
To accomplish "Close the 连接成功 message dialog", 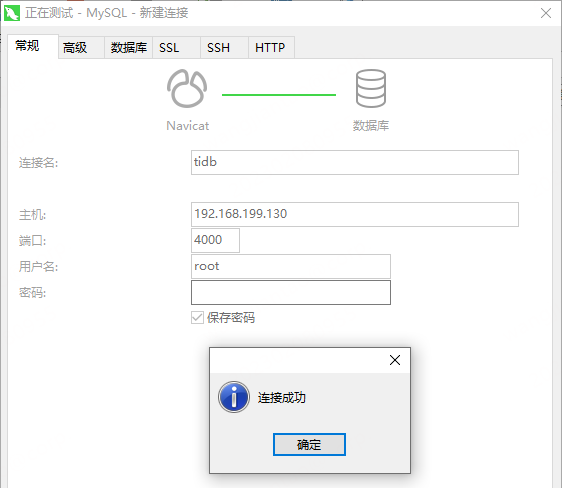I will [x=395, y=360].
